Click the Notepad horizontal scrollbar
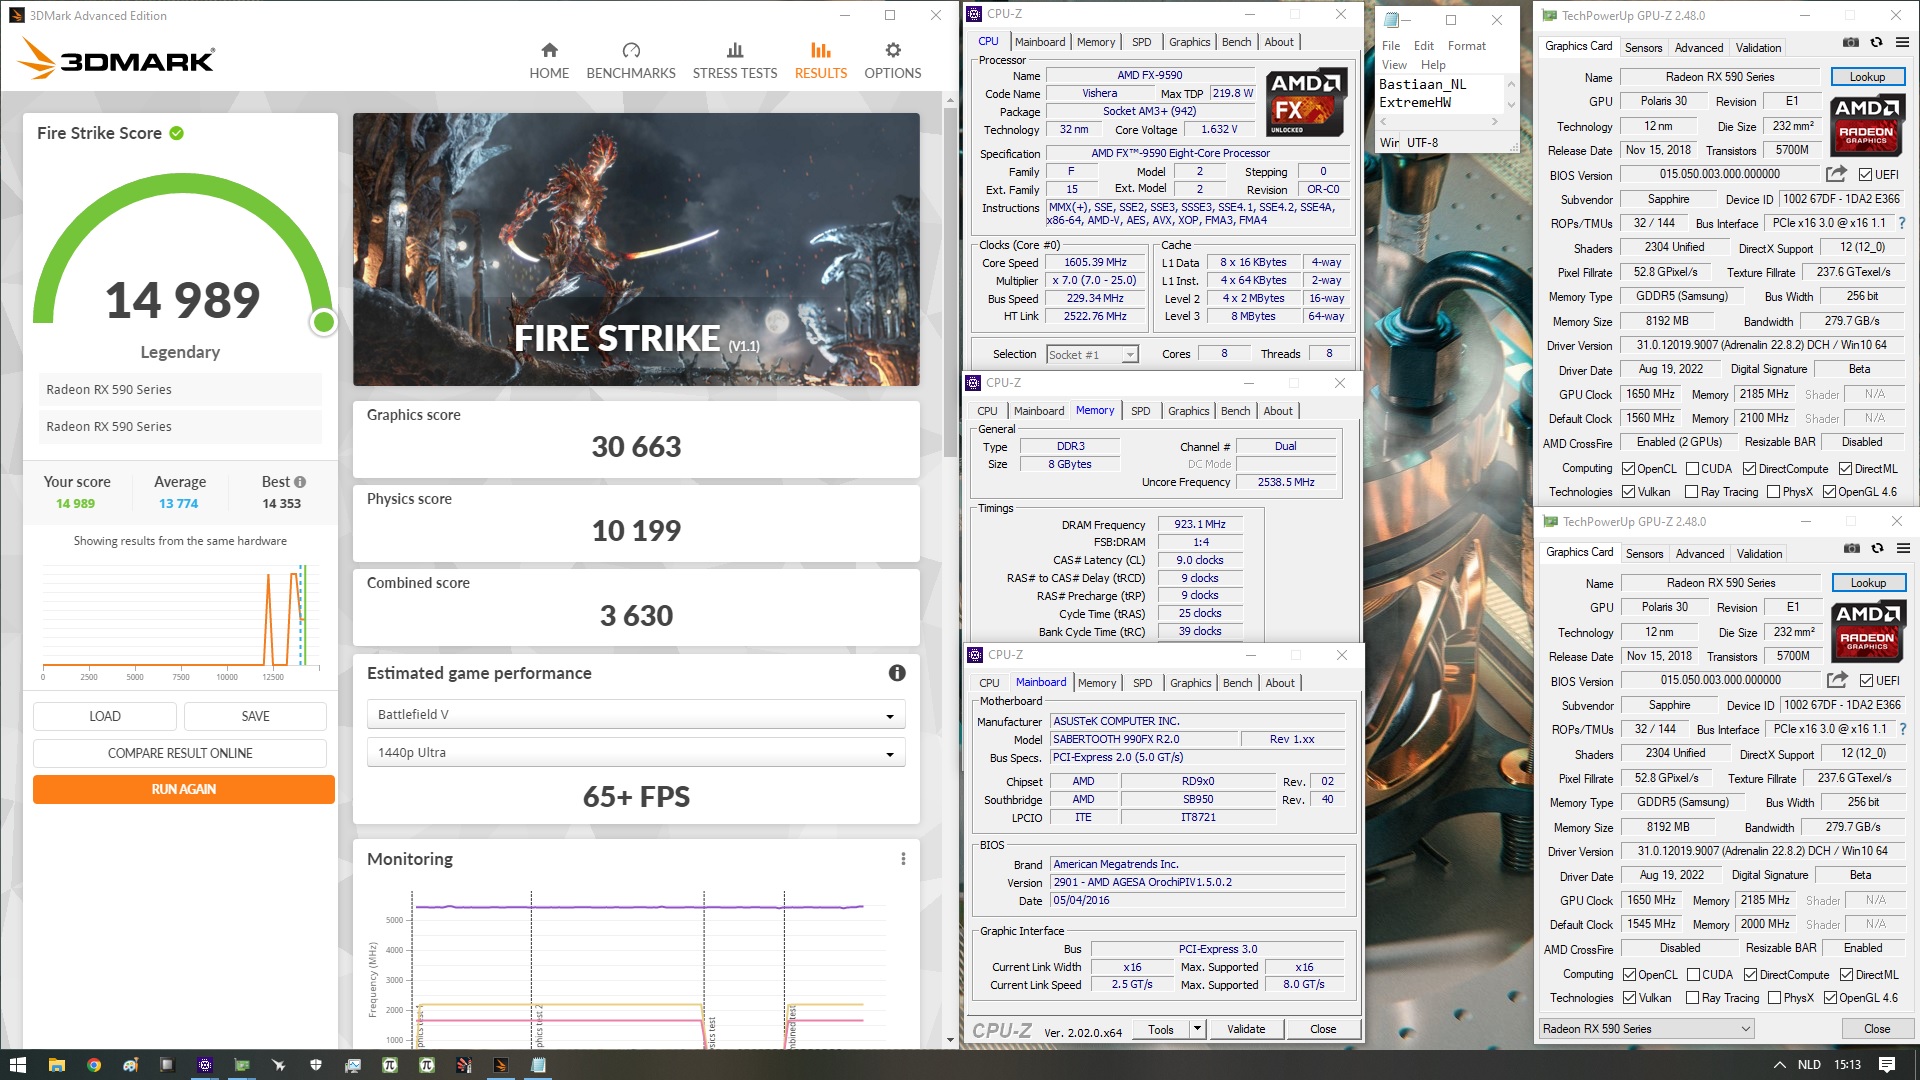1920x1080 pixels. click(1438, 122)
